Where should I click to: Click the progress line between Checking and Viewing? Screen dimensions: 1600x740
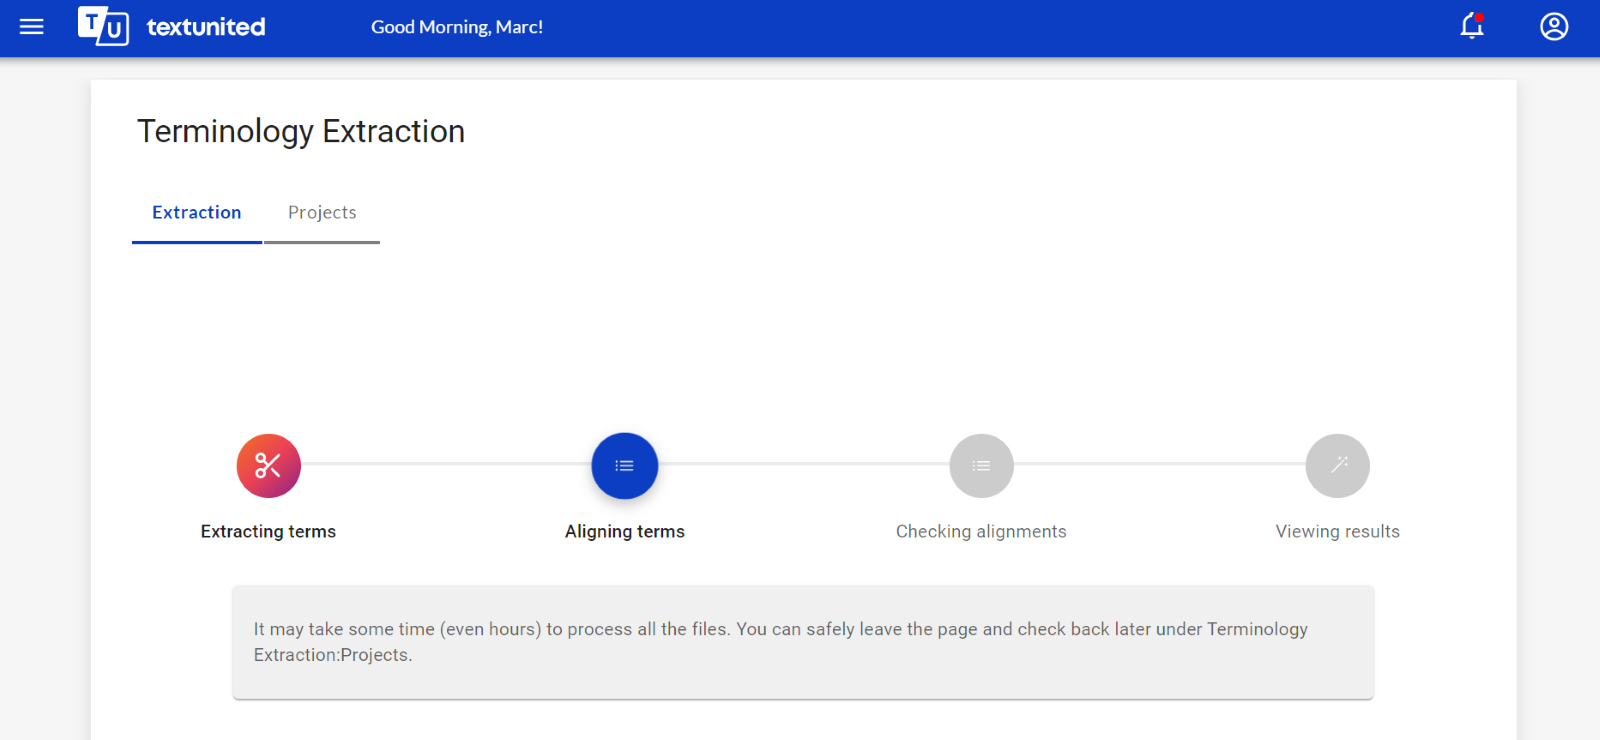tap(1160, 464)
